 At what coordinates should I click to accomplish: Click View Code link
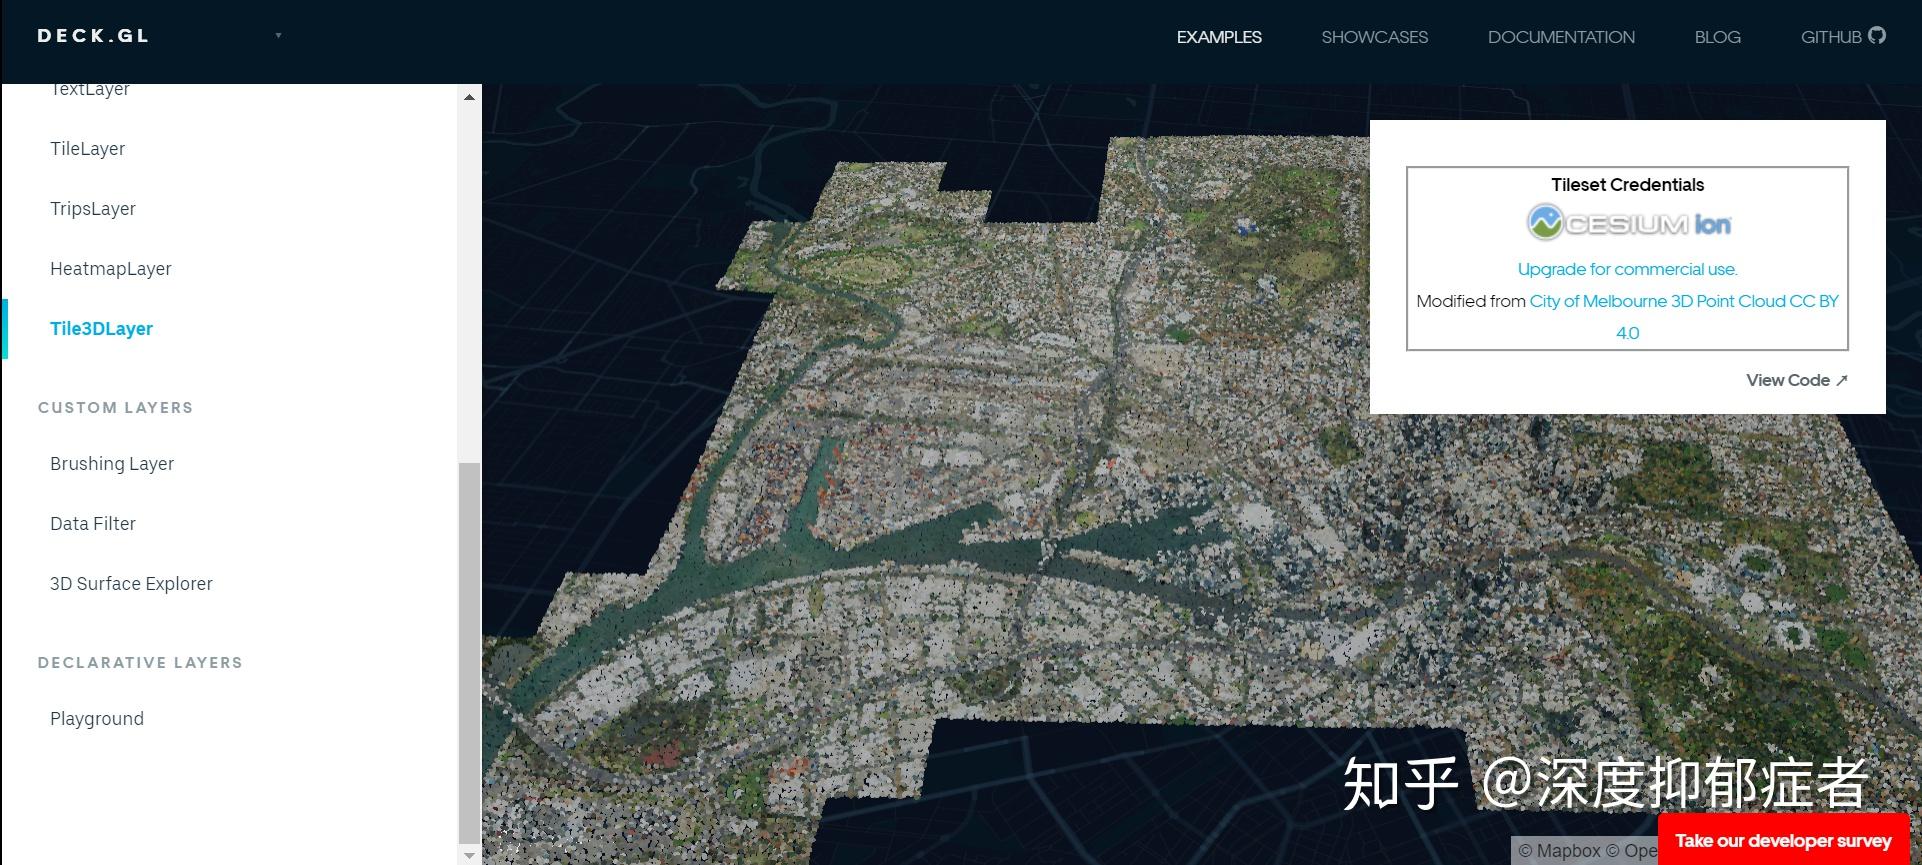[1797, 380]
